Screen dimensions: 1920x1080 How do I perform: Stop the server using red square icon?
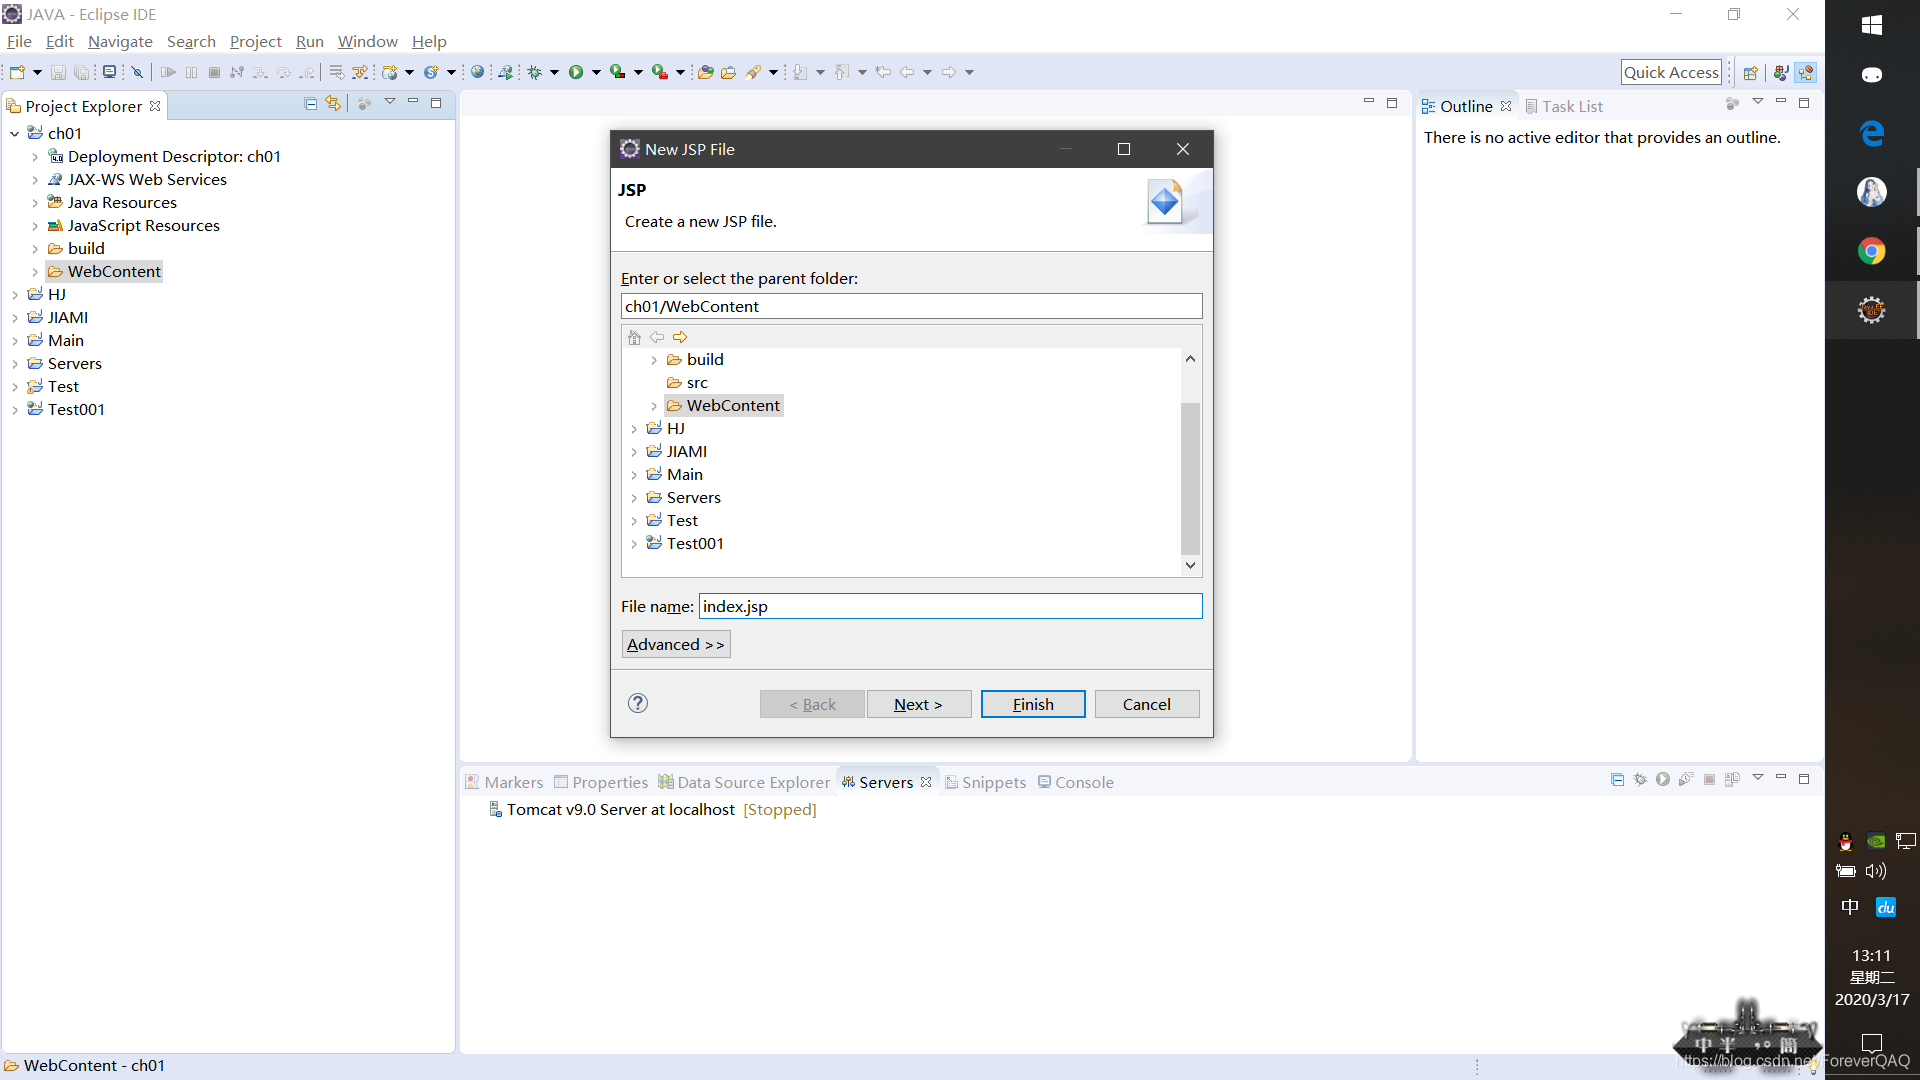click(x=1710, y=780)
